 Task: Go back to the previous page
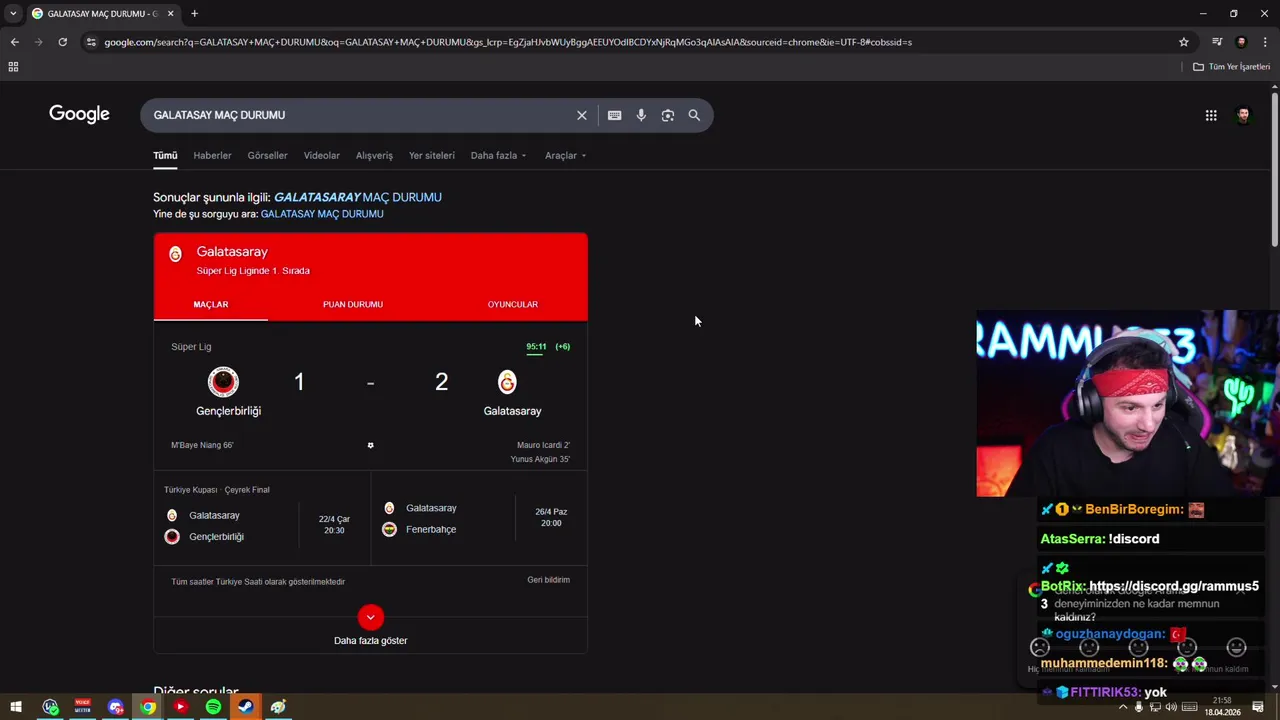(x=14, y=42)
